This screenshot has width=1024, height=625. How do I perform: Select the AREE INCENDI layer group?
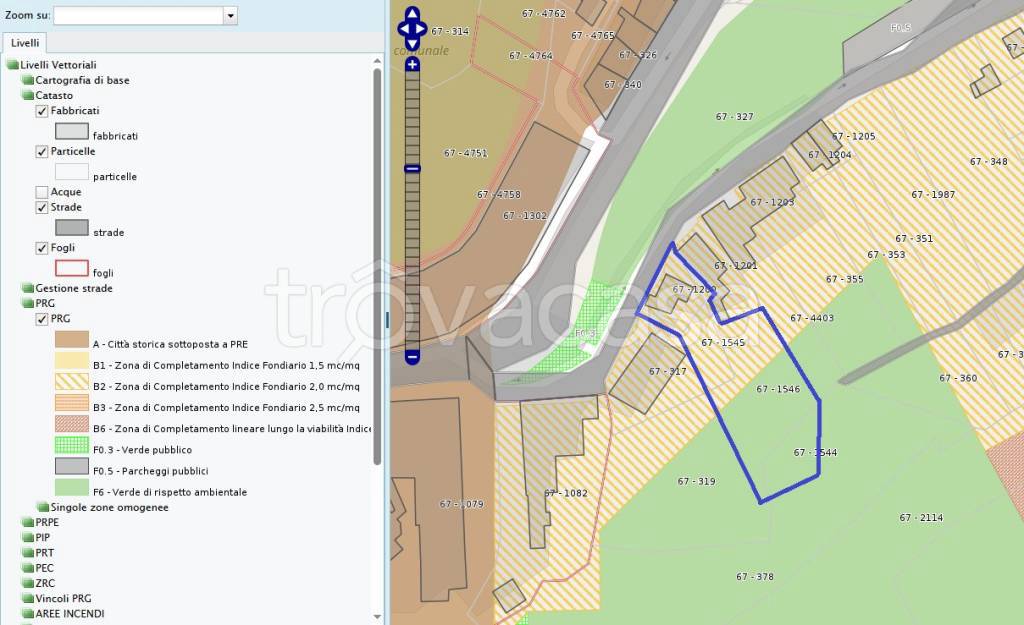tap(69, 613)
